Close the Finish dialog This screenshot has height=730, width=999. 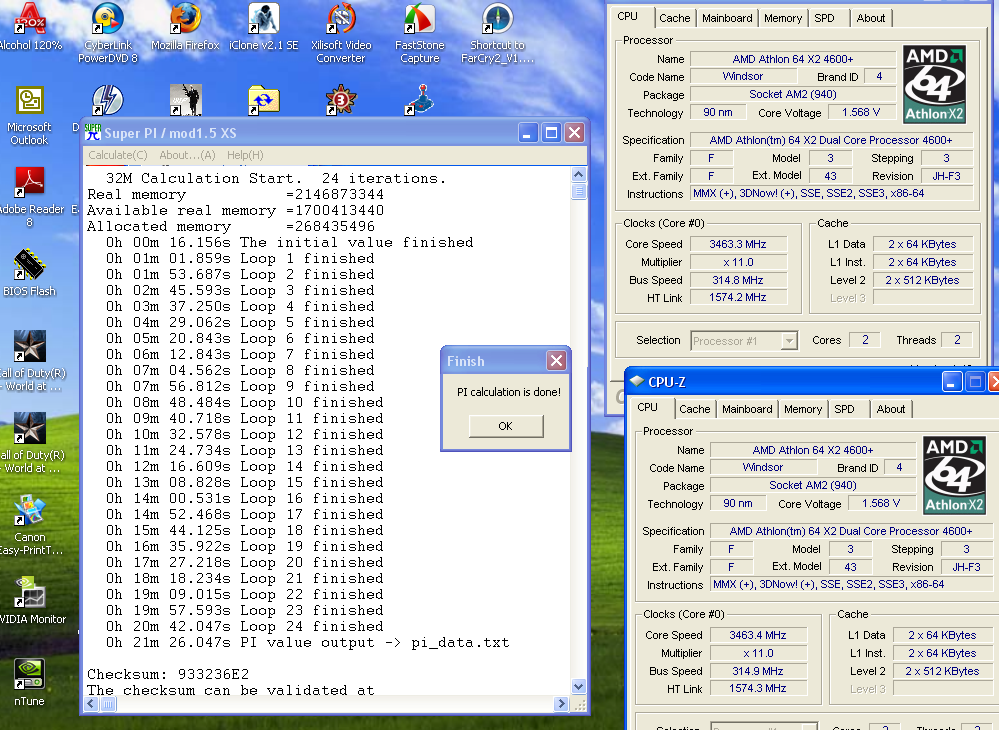coord(556,361)
